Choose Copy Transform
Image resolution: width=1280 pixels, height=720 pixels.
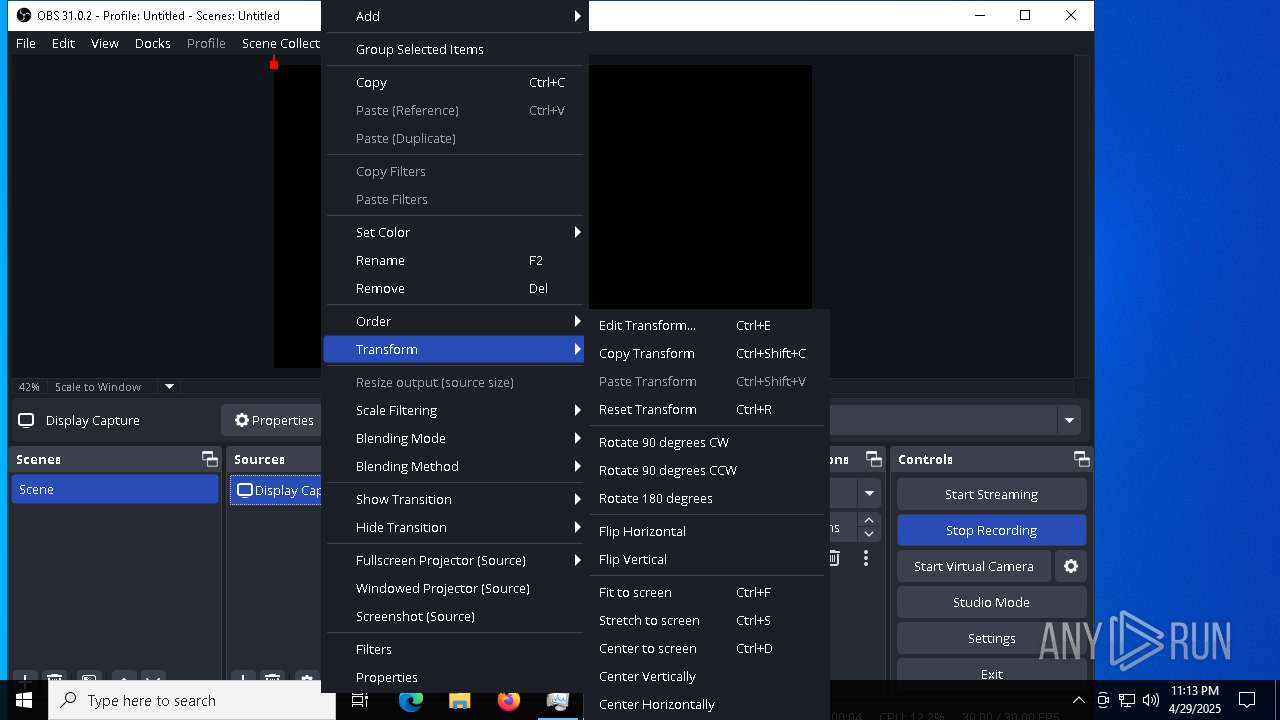pos(709,353)
